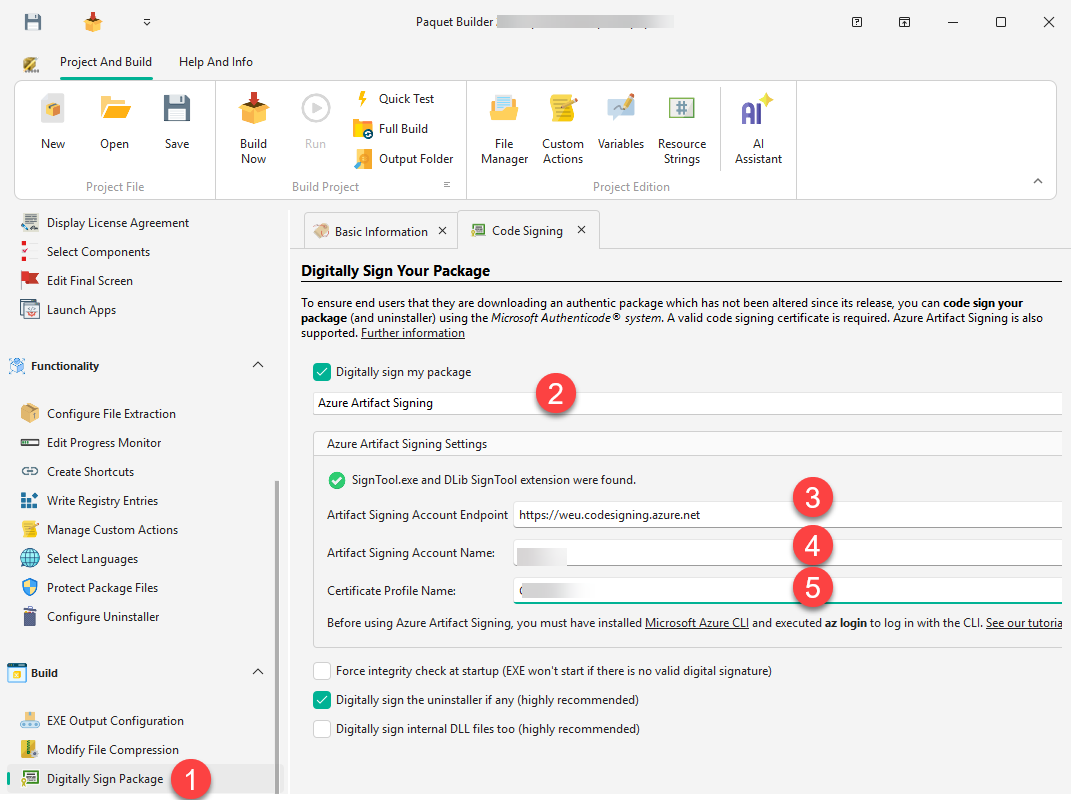Screen dimensions: 1071x800
Task: Enable force integrity check at startup
Action: pyautogui.click(x=322, y=670)
